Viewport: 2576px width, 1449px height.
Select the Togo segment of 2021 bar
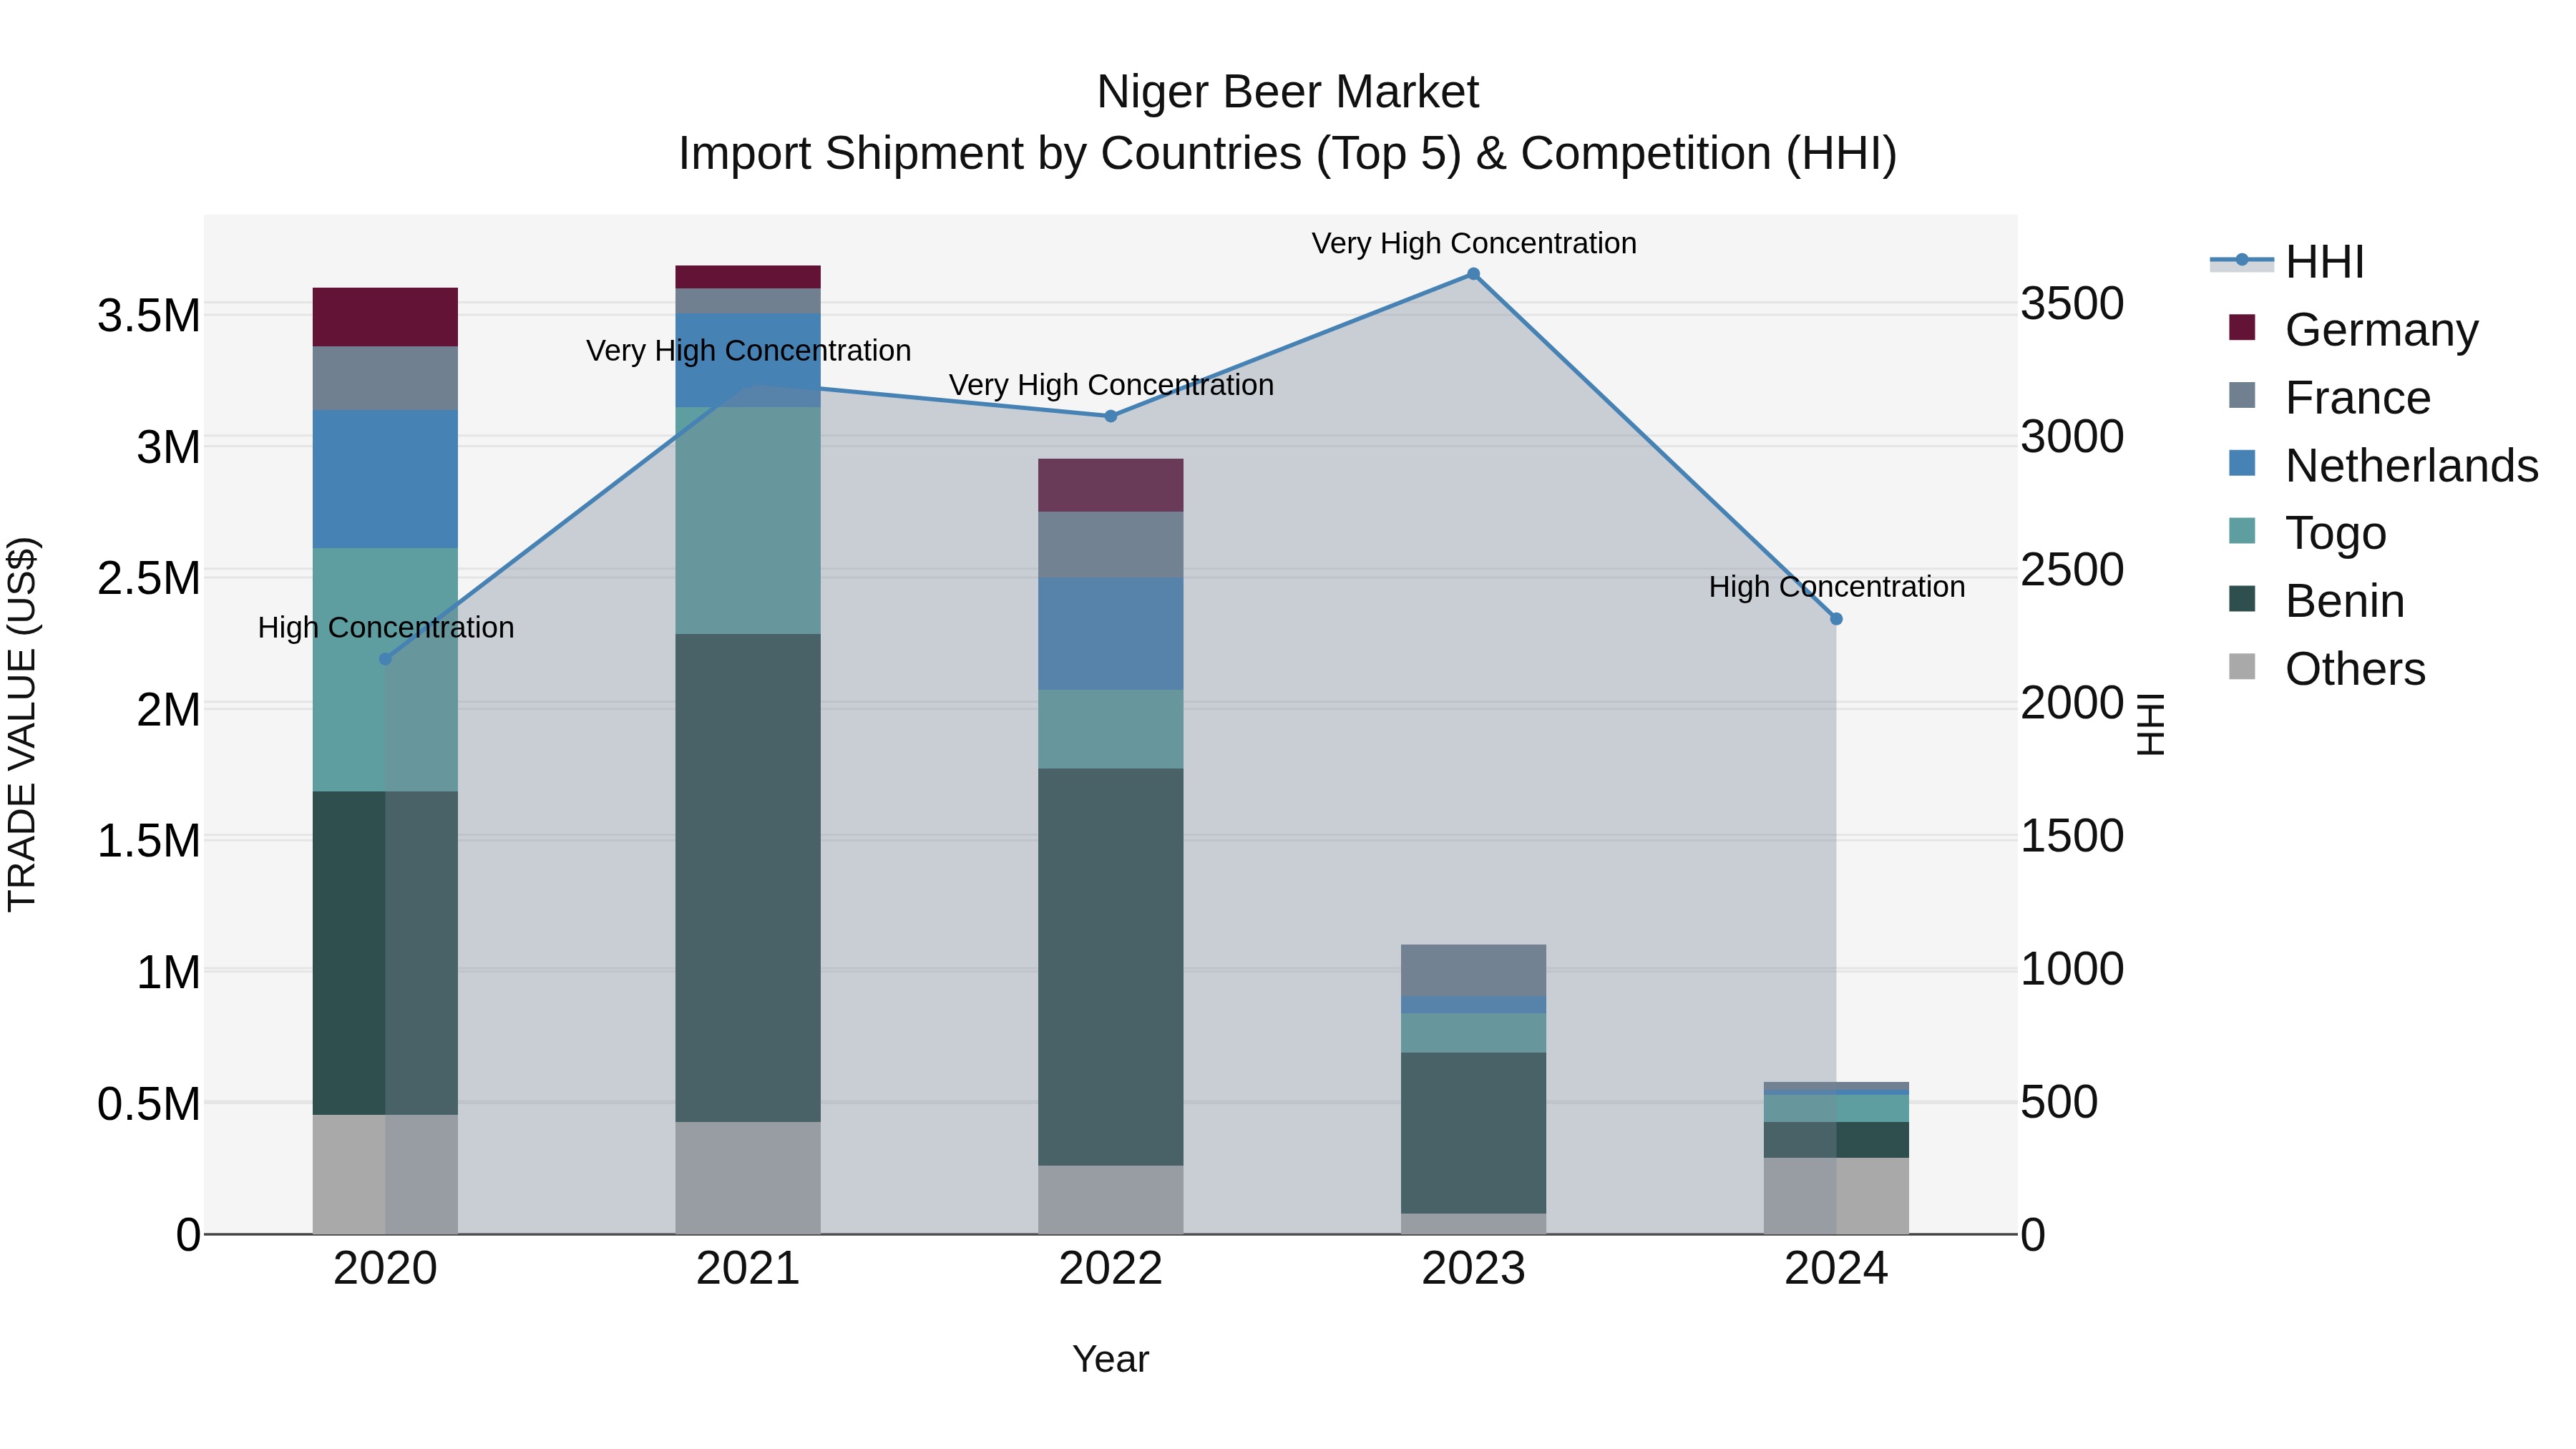[x=748, y=521]
